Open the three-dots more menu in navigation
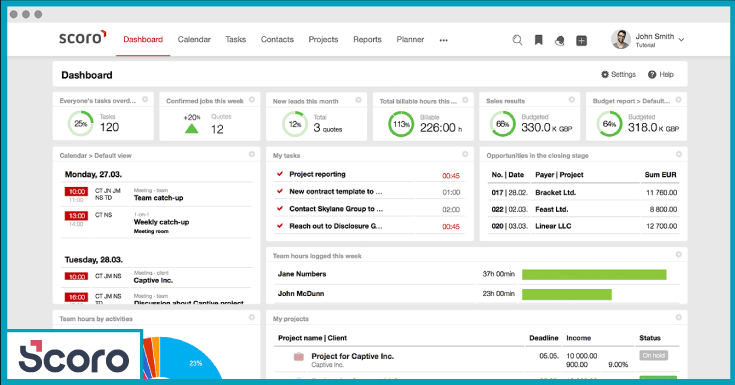The height and width of the screenshot is (385, 735). (443, 40)
